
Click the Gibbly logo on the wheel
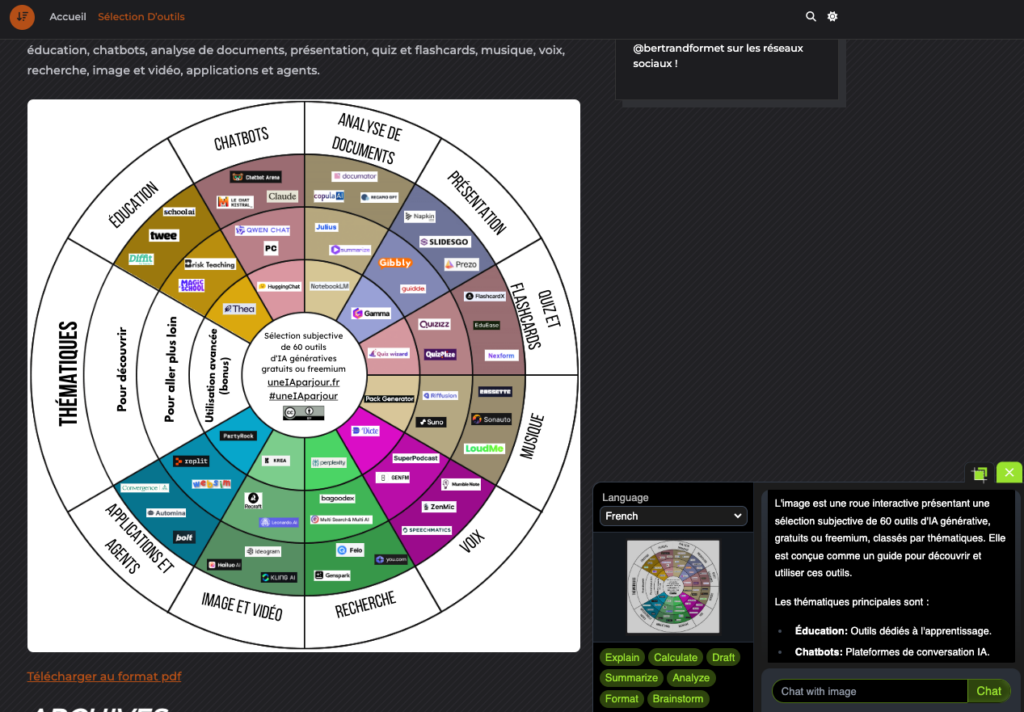[x=395, y=263]
